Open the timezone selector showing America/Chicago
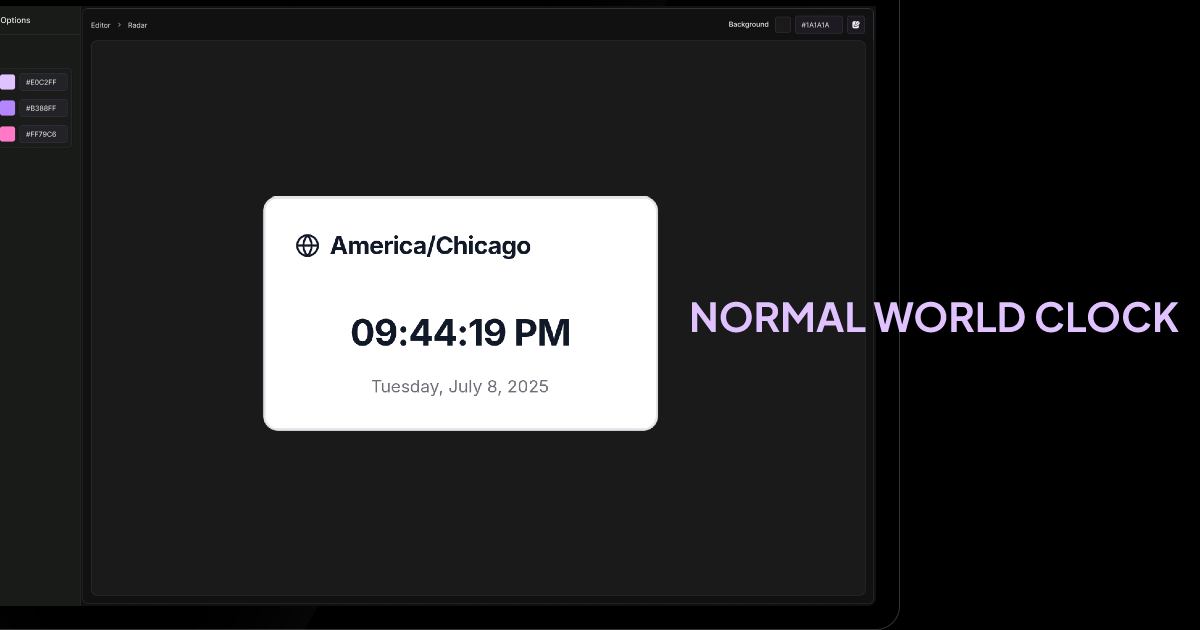 click(430, 245)
